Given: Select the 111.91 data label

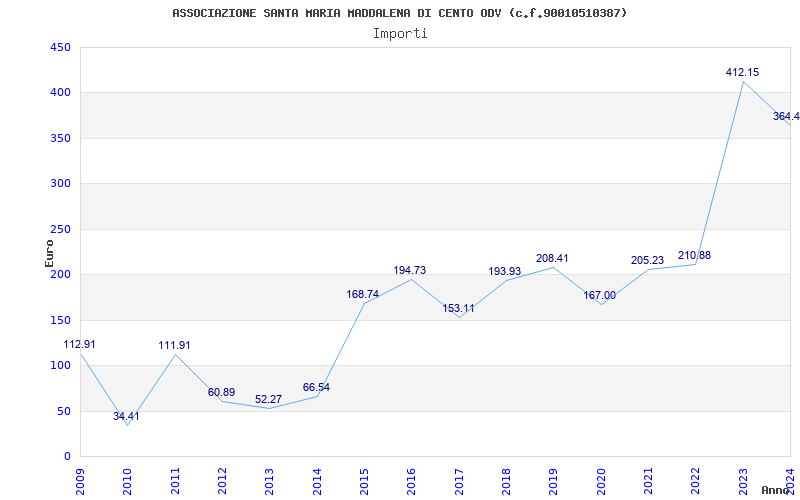Looking at the screenshot, I should coord(174,345).
